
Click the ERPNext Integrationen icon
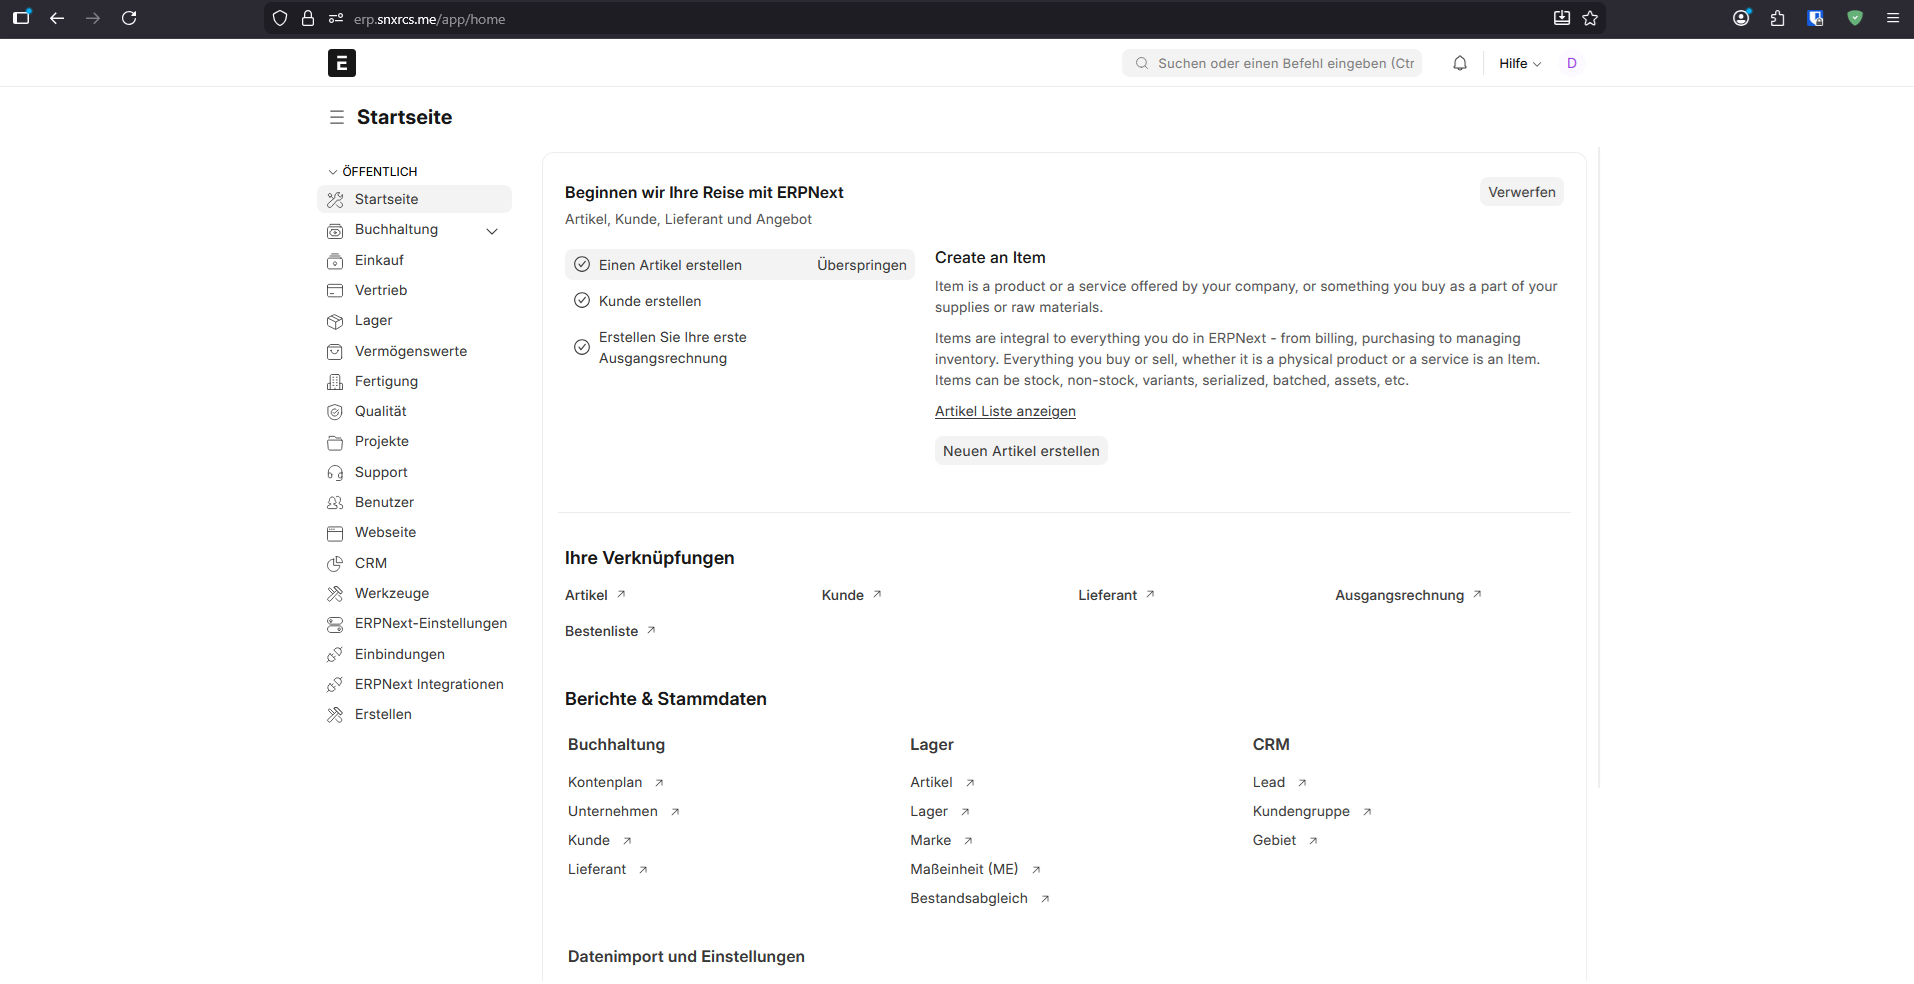(x=335, y=684)
